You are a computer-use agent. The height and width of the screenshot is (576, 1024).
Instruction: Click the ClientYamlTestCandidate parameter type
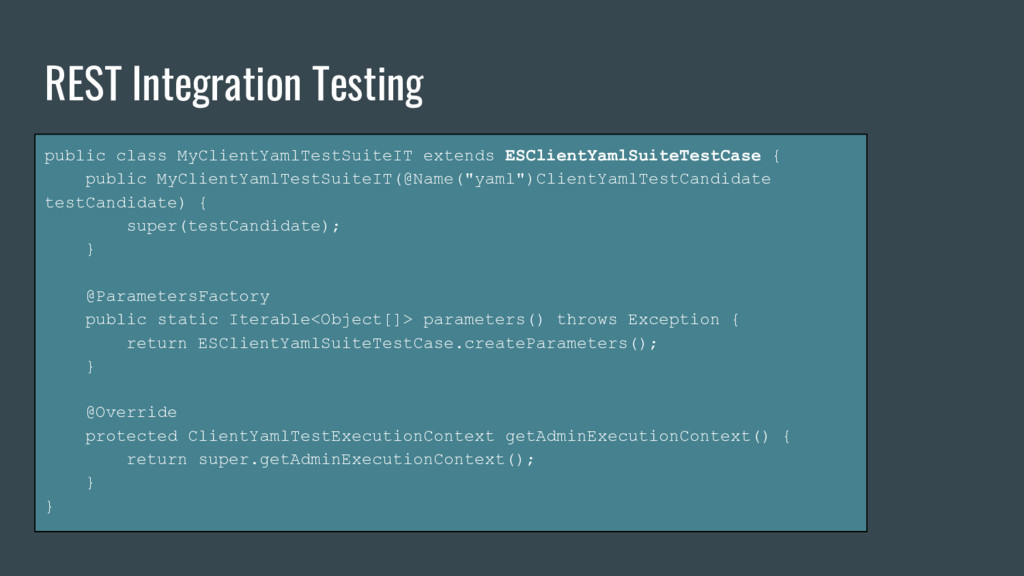654,179
